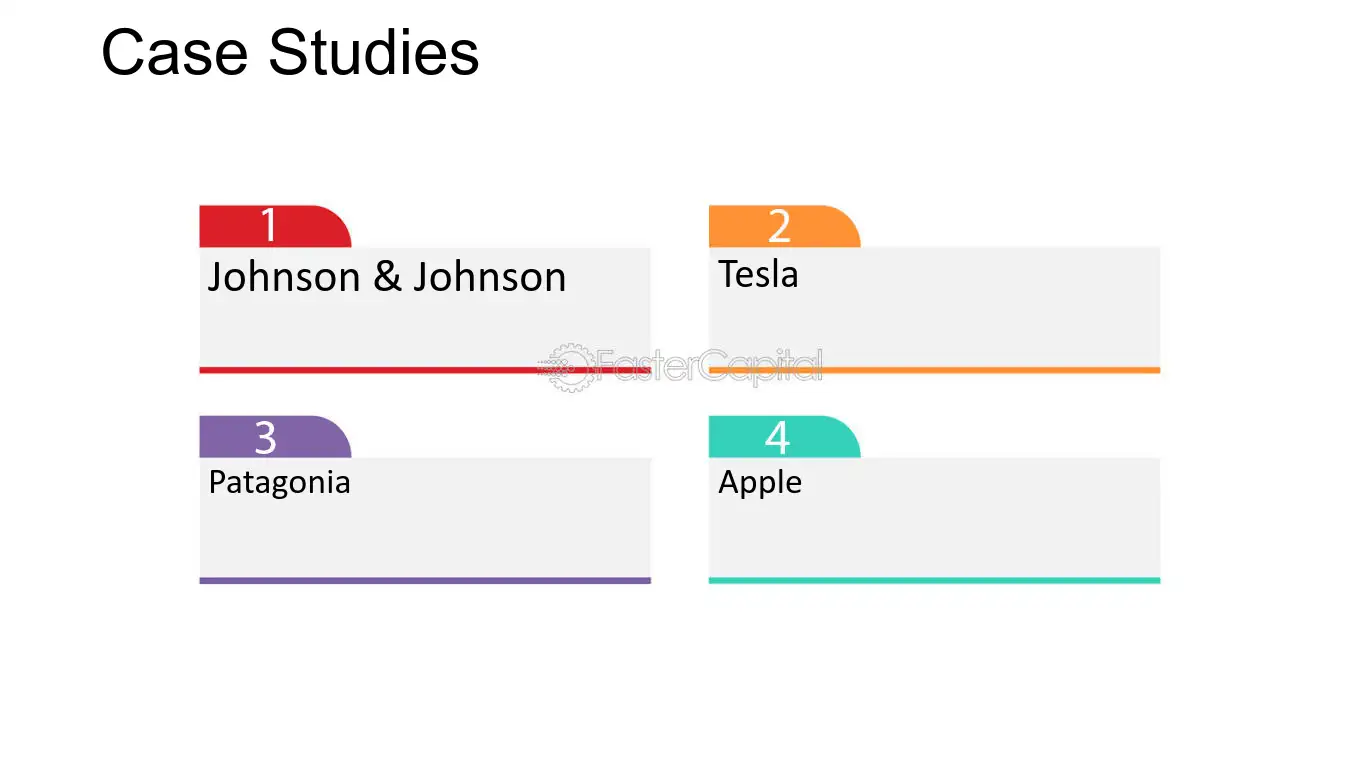
Task: Click the red underline bar below Johnson & Johnson
Action: point(425,370)
